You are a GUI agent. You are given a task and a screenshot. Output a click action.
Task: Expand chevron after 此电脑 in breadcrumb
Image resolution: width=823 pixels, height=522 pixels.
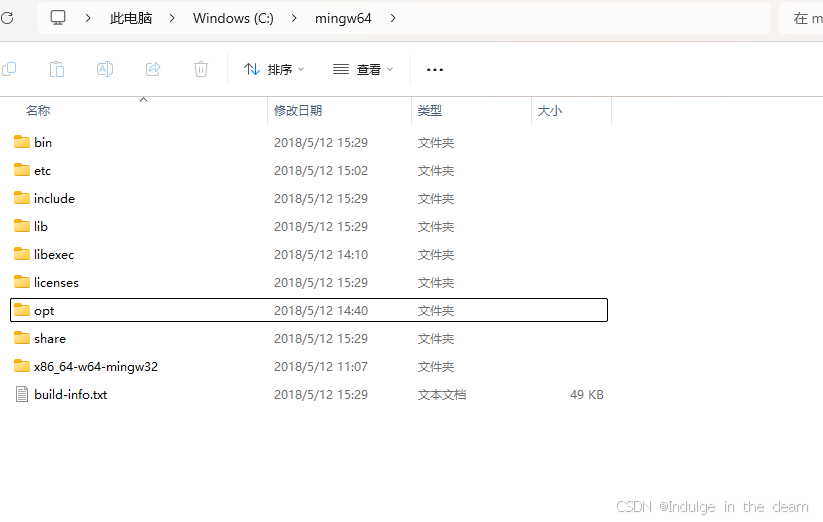[172, 18]
